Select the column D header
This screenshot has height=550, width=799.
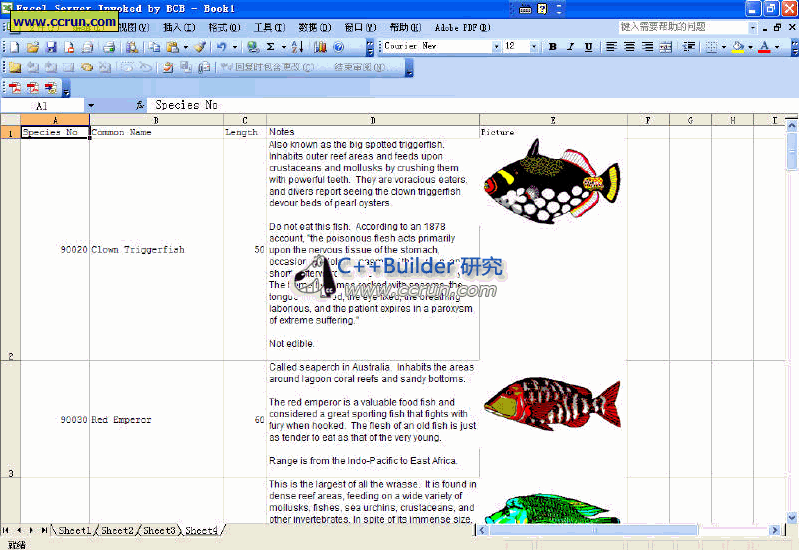372,120
